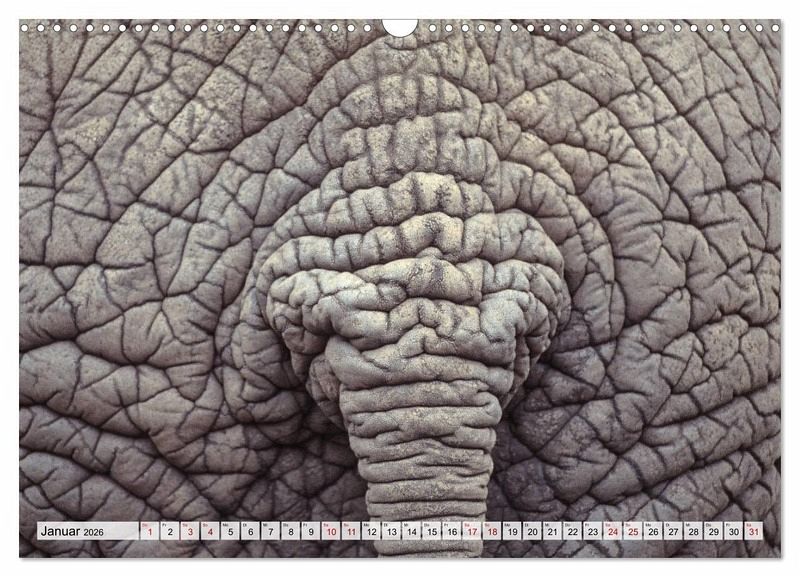Click the red day 17 cell
This screenshot has width=800, height=577.
tap(472, 532)
